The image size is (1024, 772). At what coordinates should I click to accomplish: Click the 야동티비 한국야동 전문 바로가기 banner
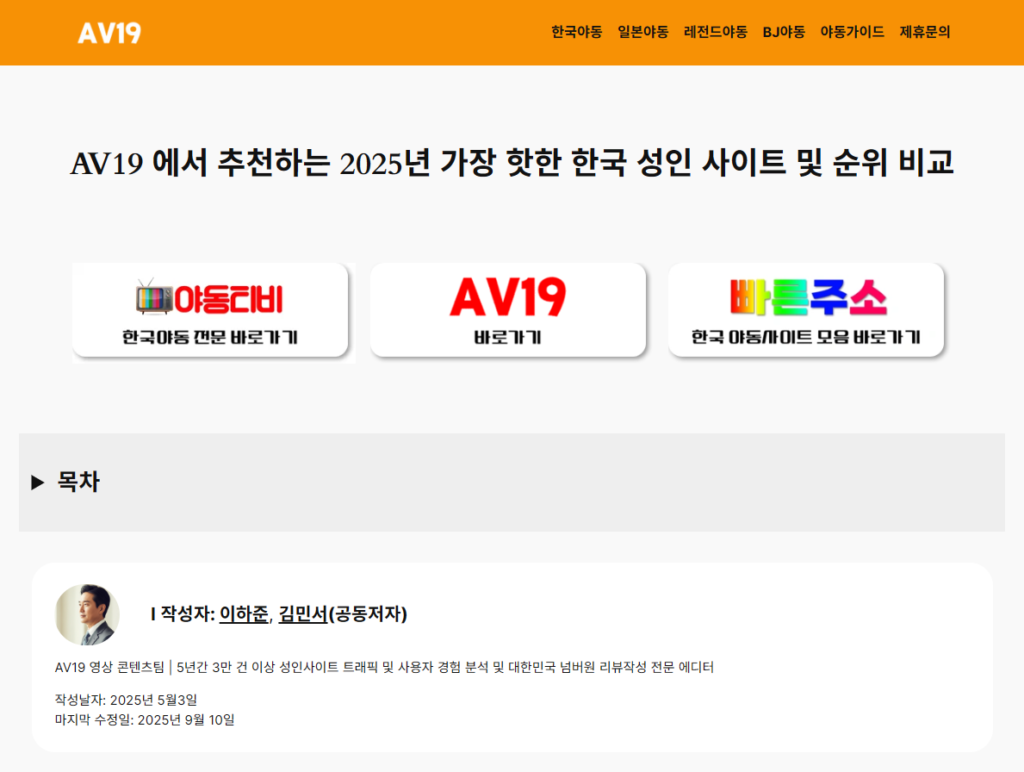point(212,310)
